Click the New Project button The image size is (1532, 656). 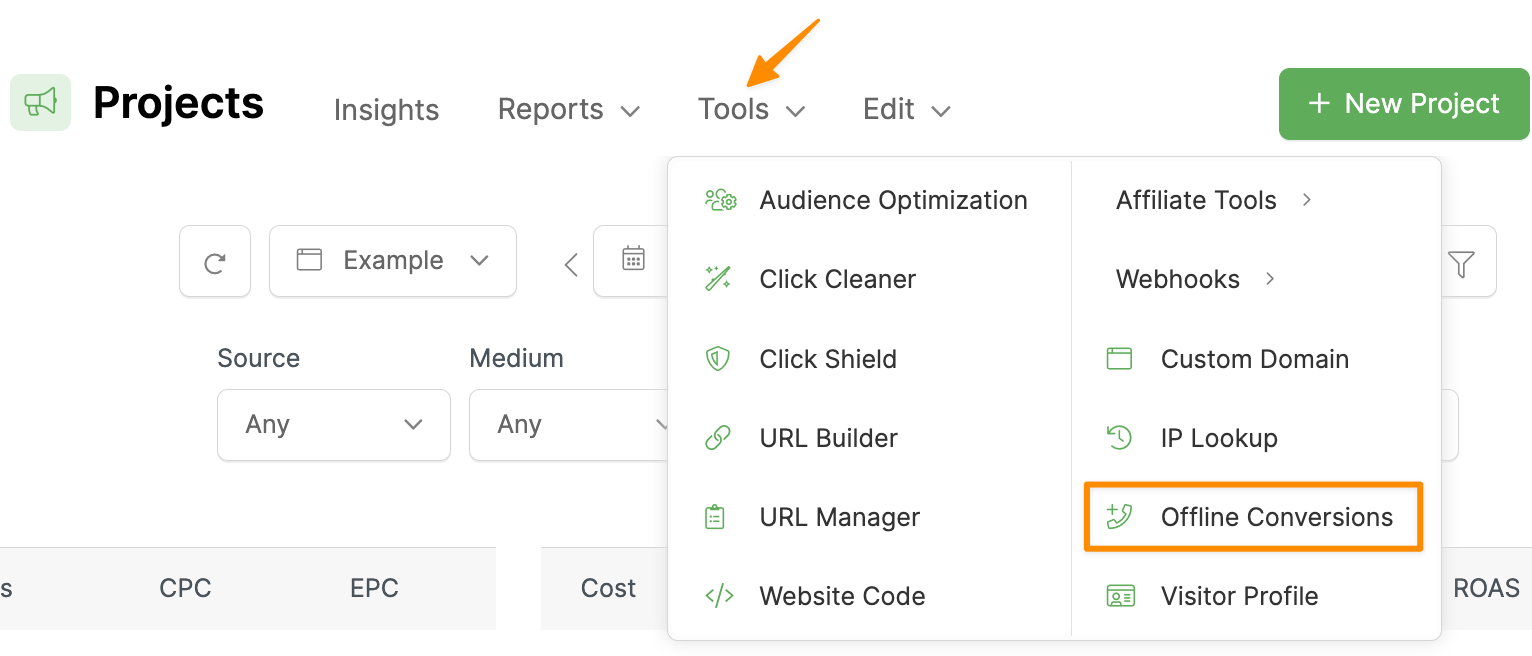1403,104
